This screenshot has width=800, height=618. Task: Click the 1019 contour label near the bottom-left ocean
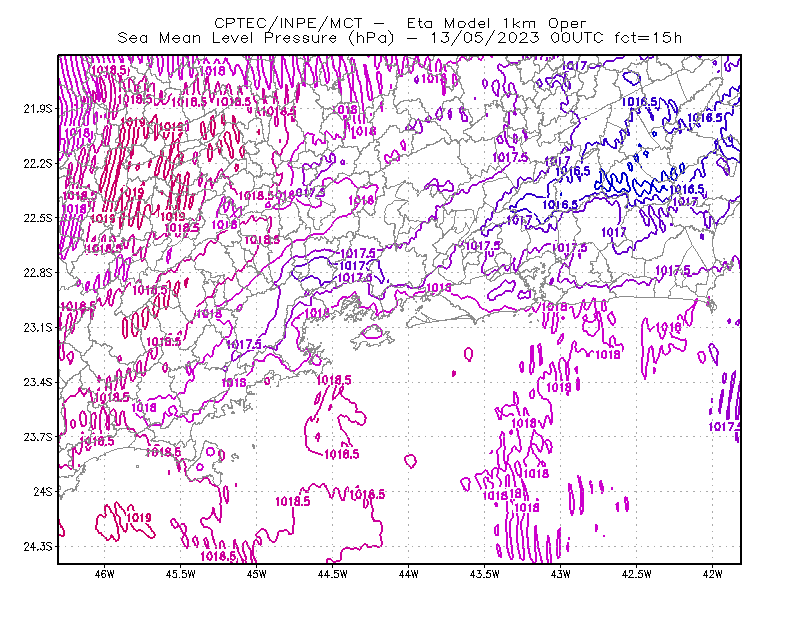coord(139,518)
